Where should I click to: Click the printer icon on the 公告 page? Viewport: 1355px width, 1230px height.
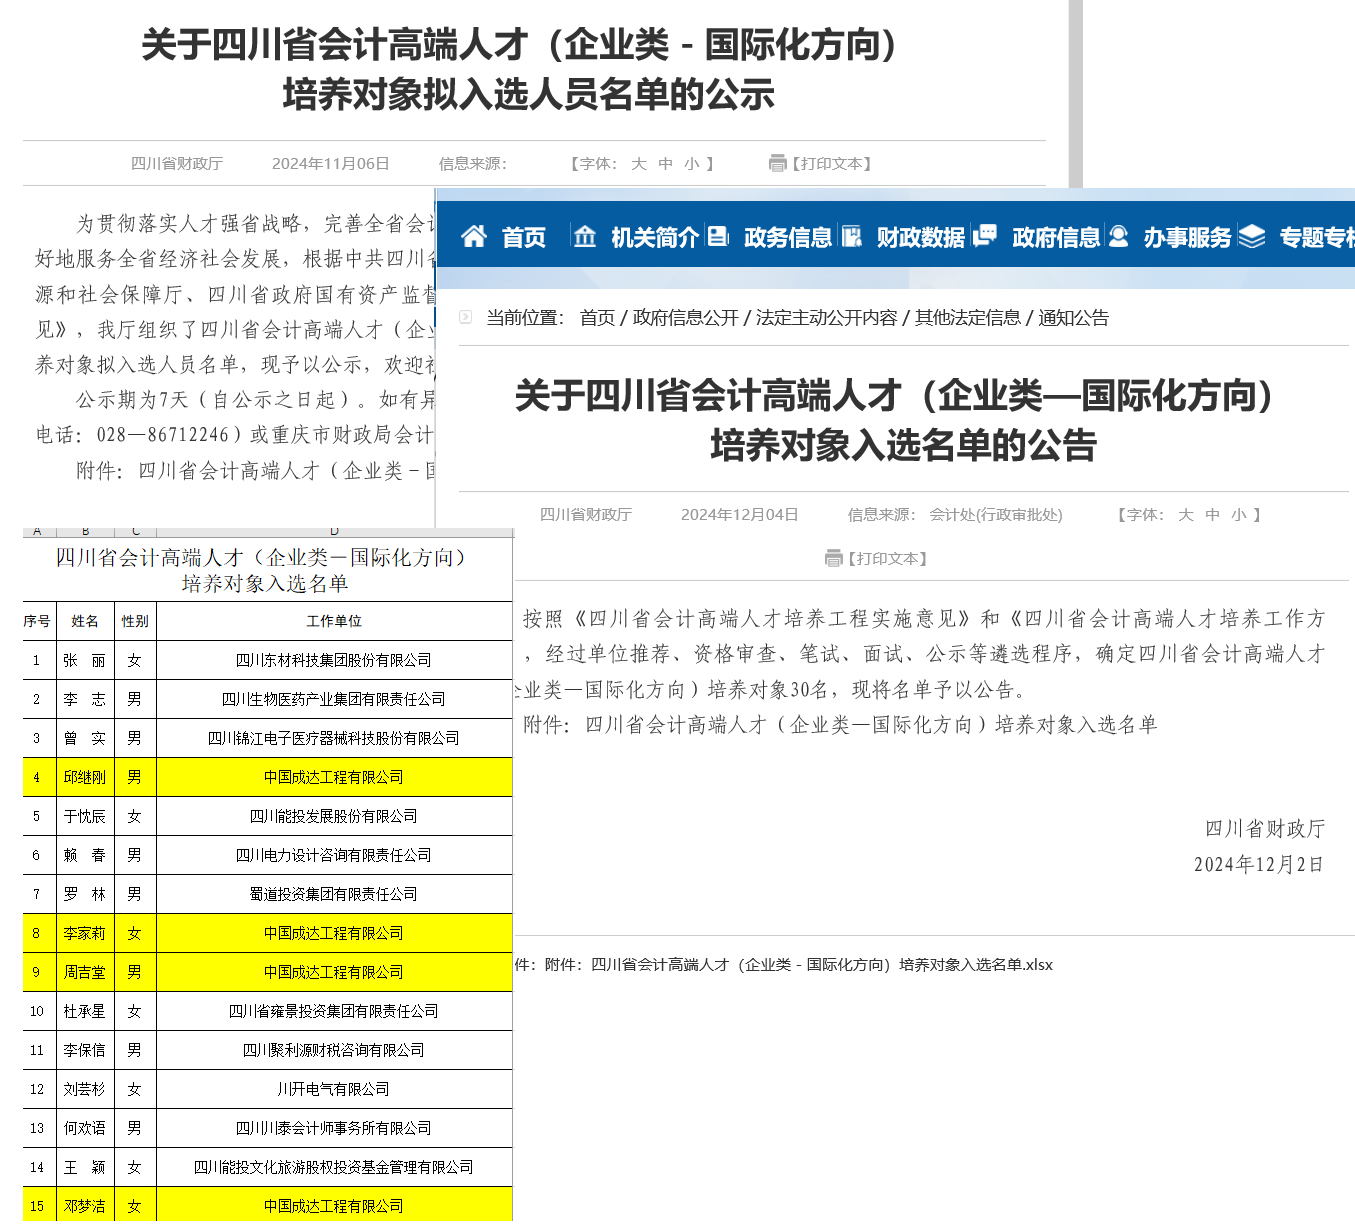[x=834, y=558]
